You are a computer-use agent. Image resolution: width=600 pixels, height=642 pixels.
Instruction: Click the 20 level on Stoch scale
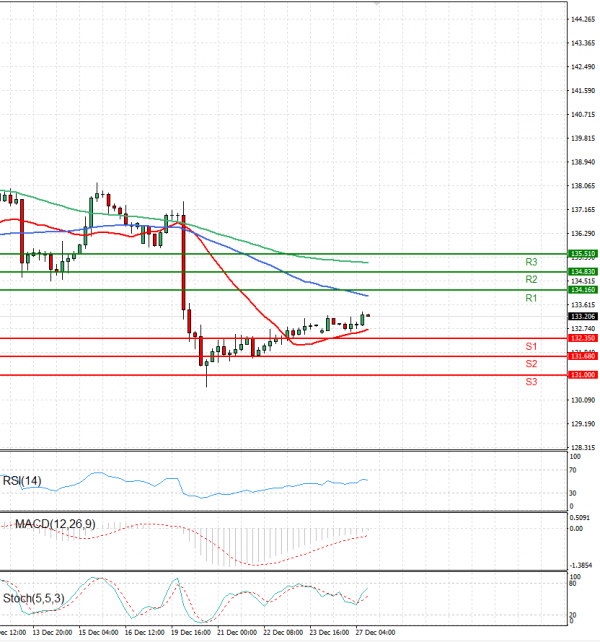(573, 615)
